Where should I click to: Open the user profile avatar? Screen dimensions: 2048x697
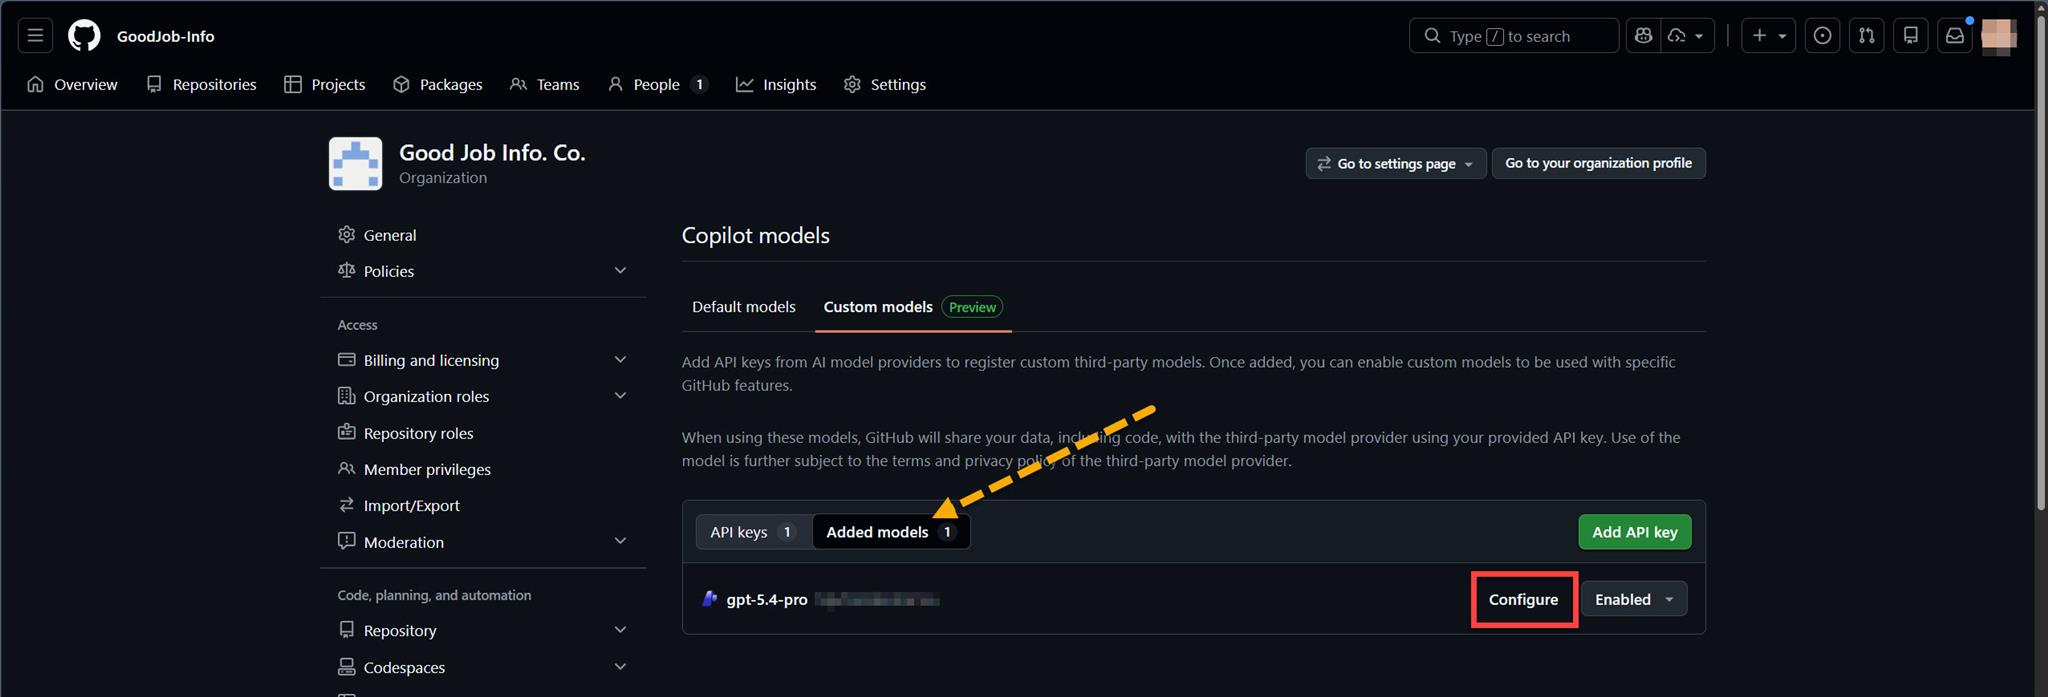point(1998,36)
